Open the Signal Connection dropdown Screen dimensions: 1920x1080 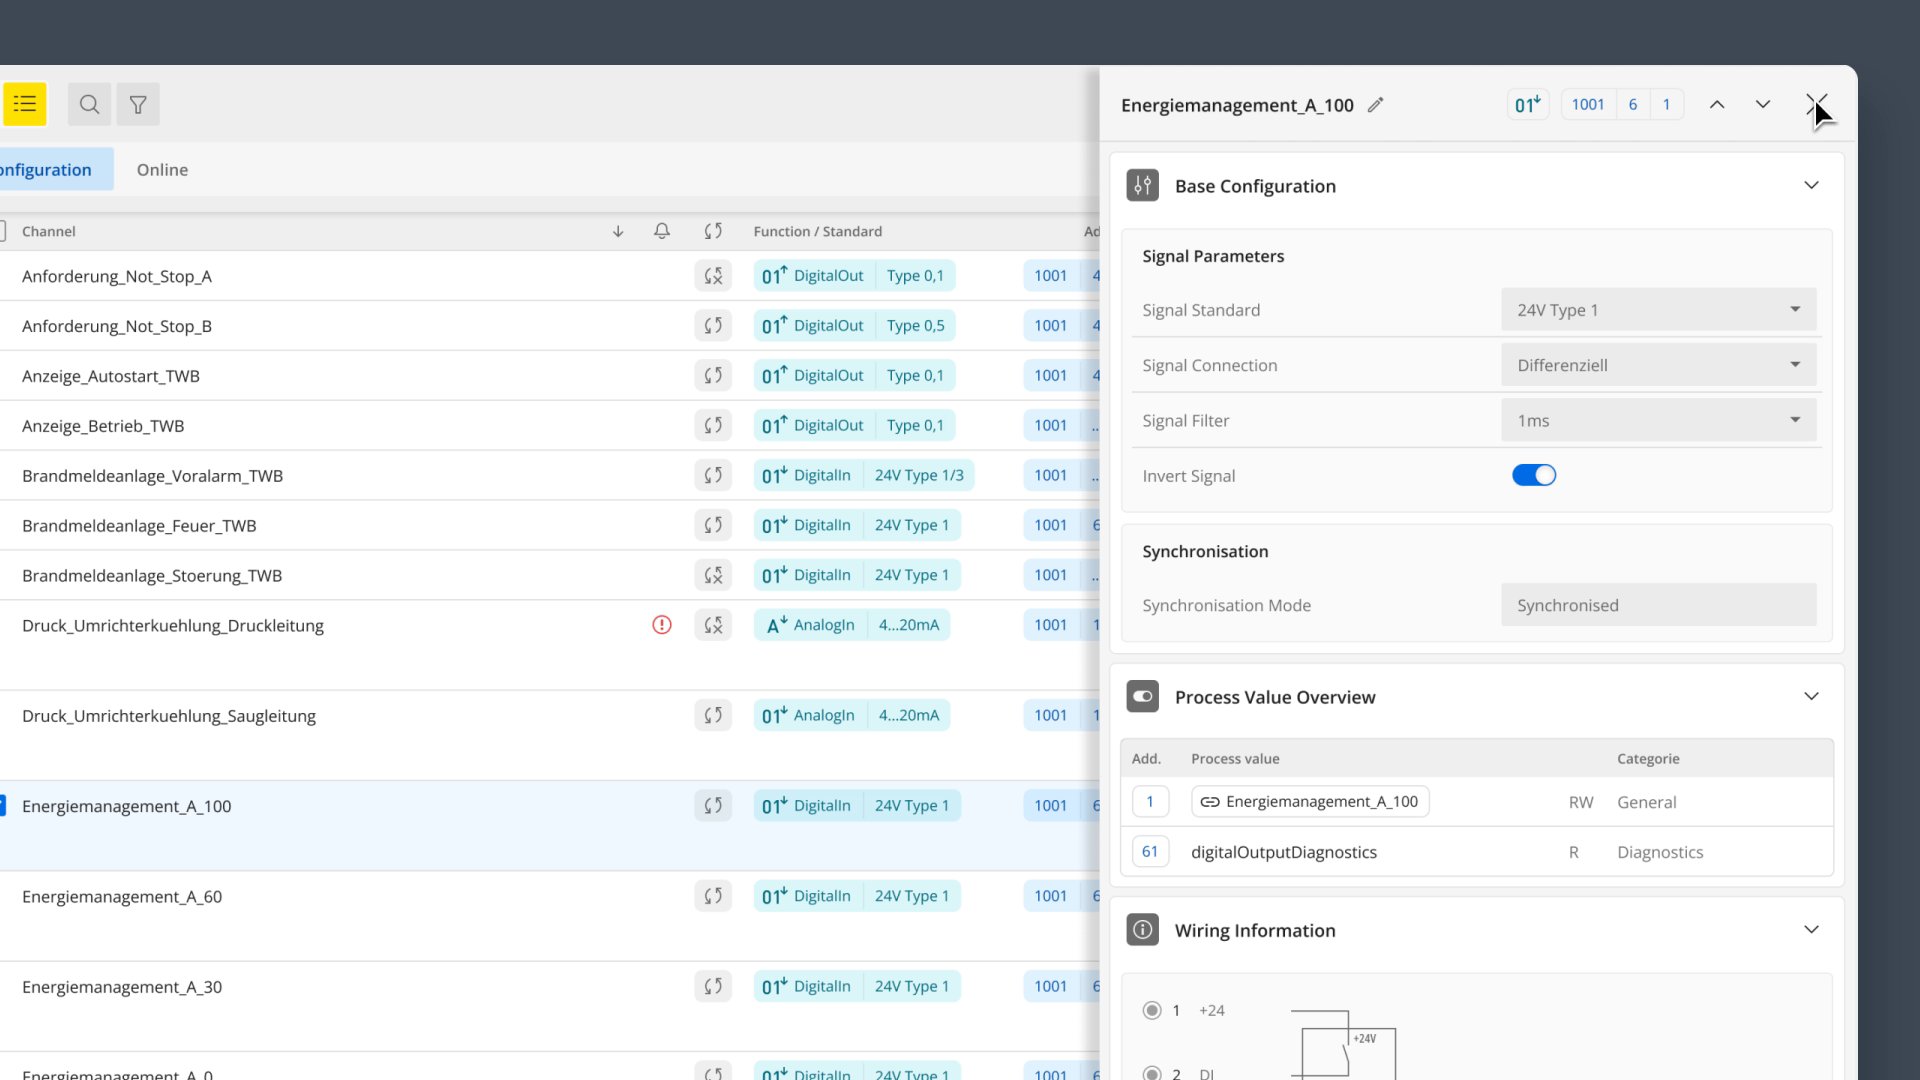[1658, 365]
